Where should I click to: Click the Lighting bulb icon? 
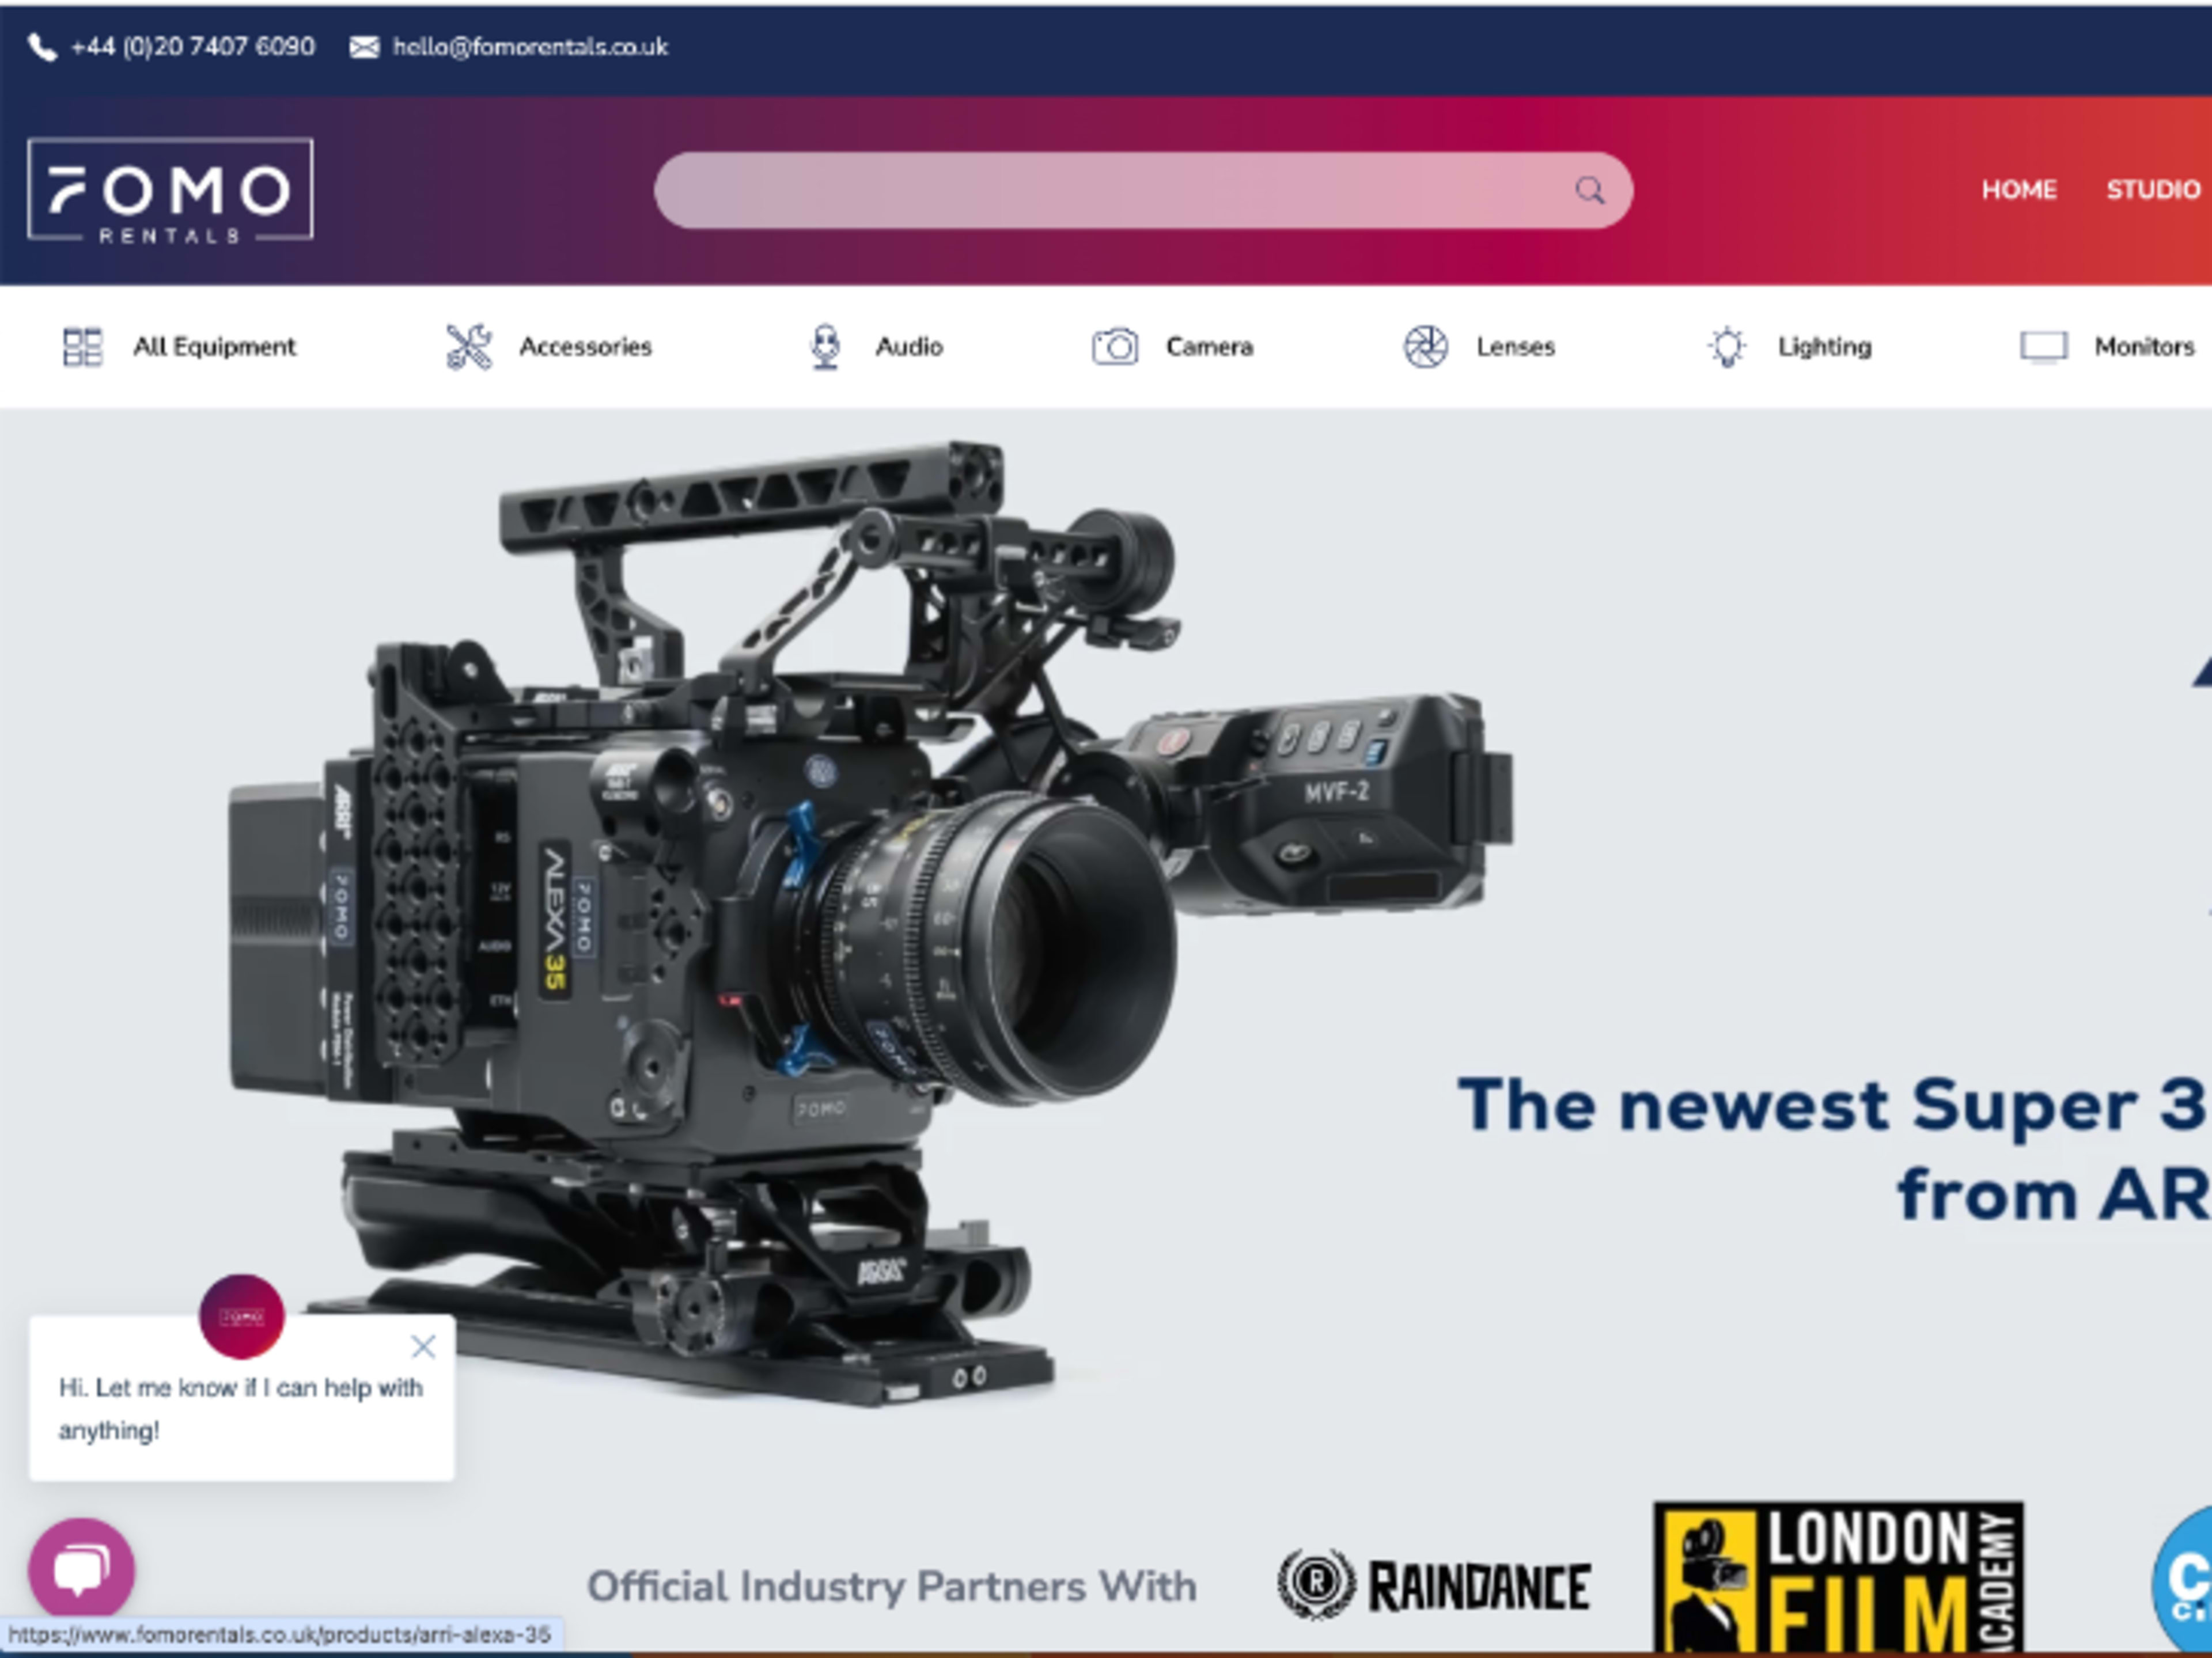1727,347
